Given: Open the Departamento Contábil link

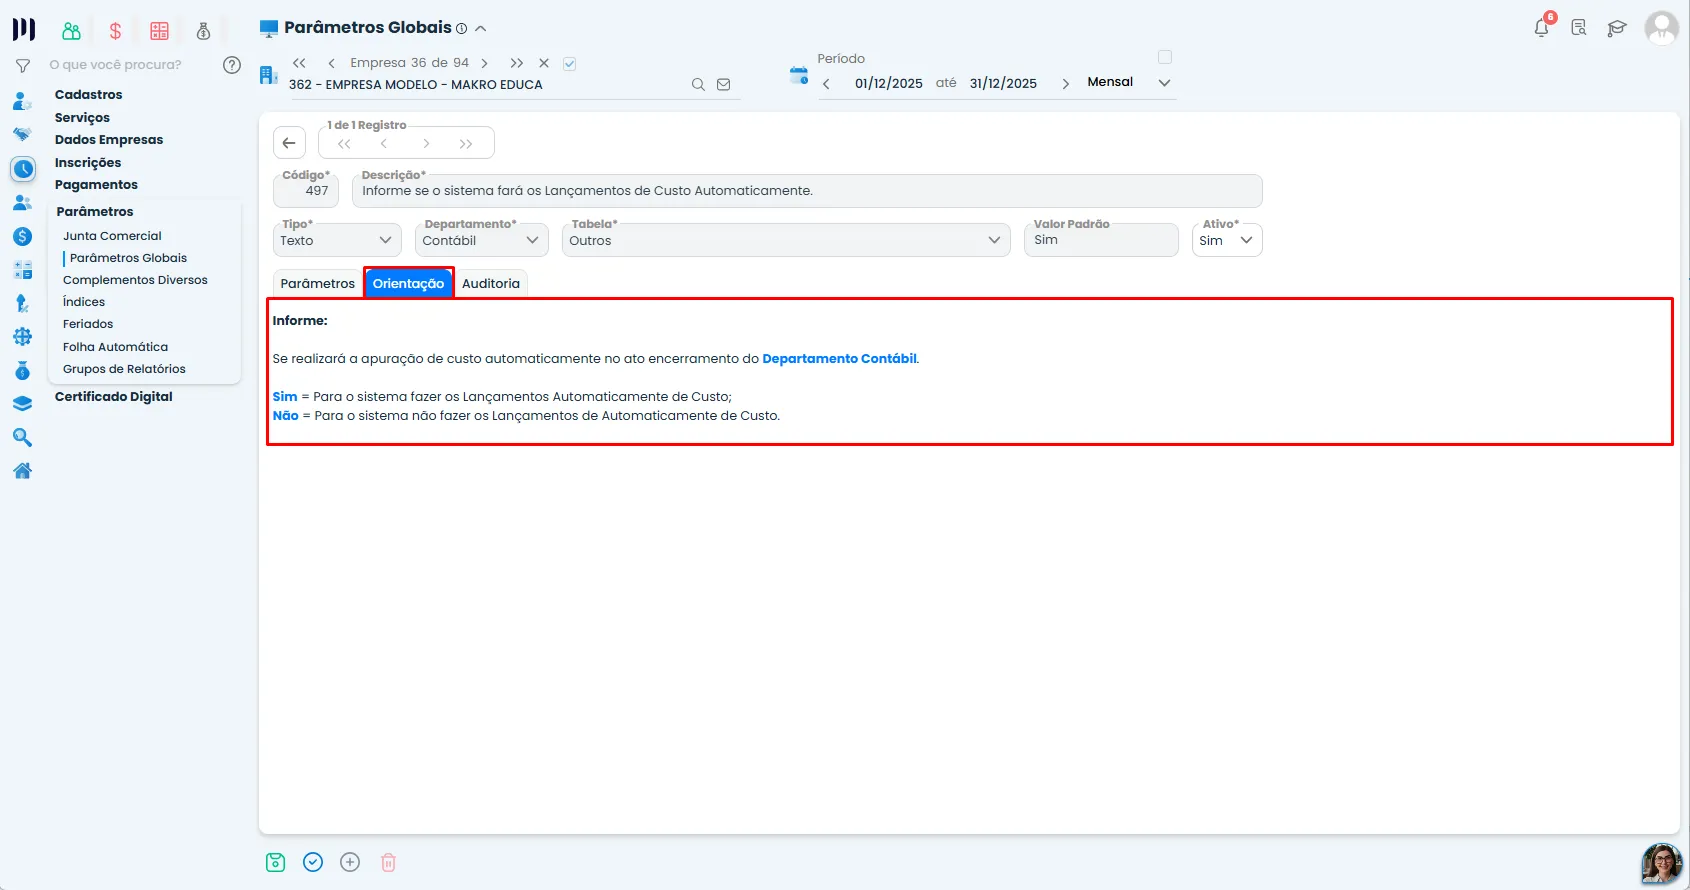Looking at the screenshot, I should coord(839,358).
